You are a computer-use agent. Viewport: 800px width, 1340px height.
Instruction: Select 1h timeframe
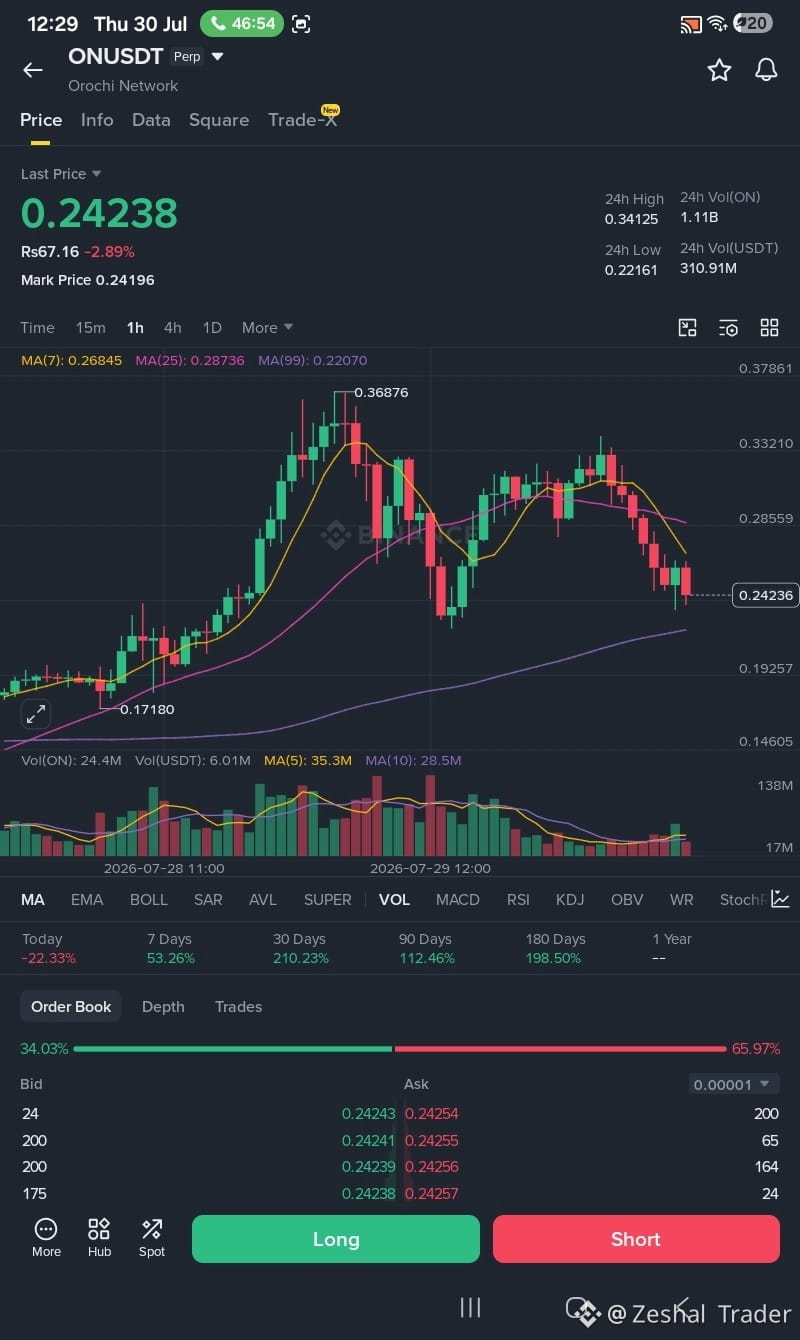tap(135, 328)
